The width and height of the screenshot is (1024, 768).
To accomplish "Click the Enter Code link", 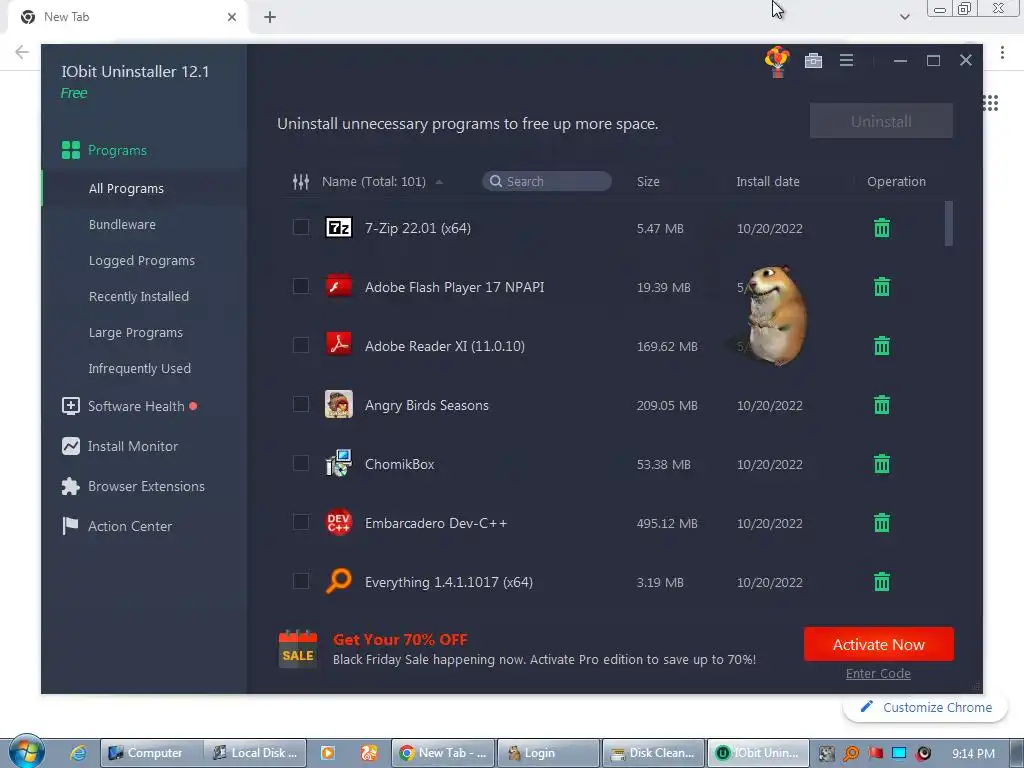I will 878,674.
